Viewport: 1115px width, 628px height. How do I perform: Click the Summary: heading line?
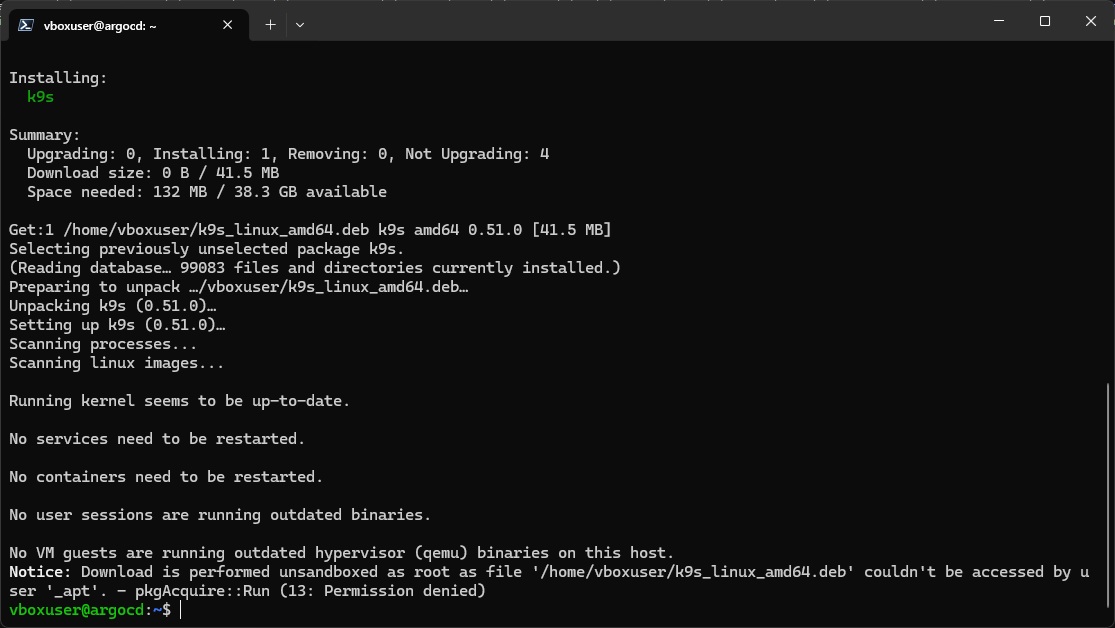click(x=44, y=135)
